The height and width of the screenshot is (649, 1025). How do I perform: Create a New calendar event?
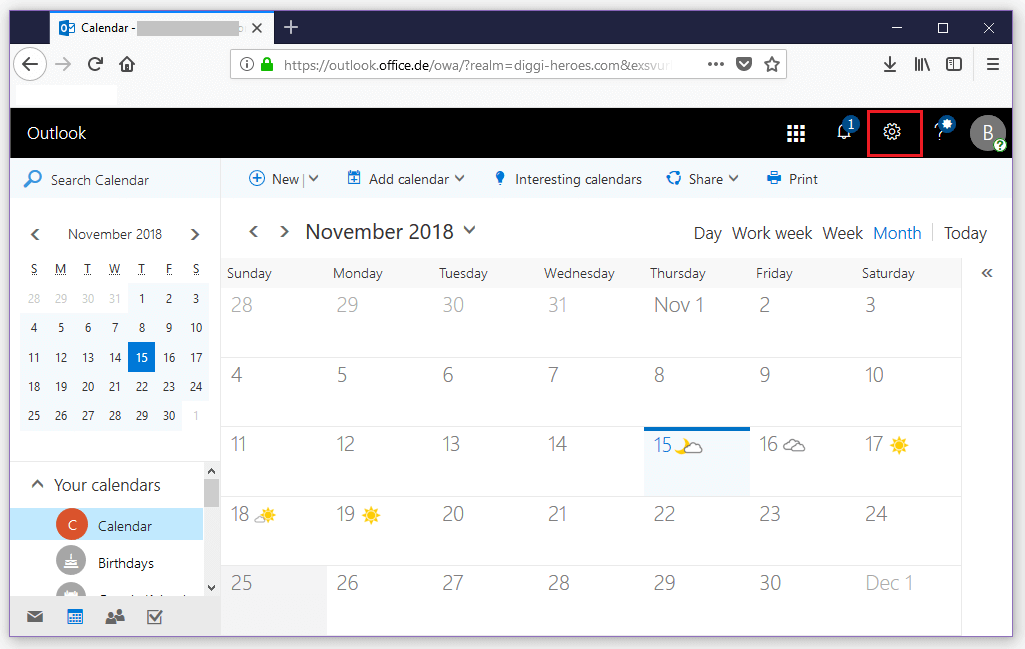point(274,178)
